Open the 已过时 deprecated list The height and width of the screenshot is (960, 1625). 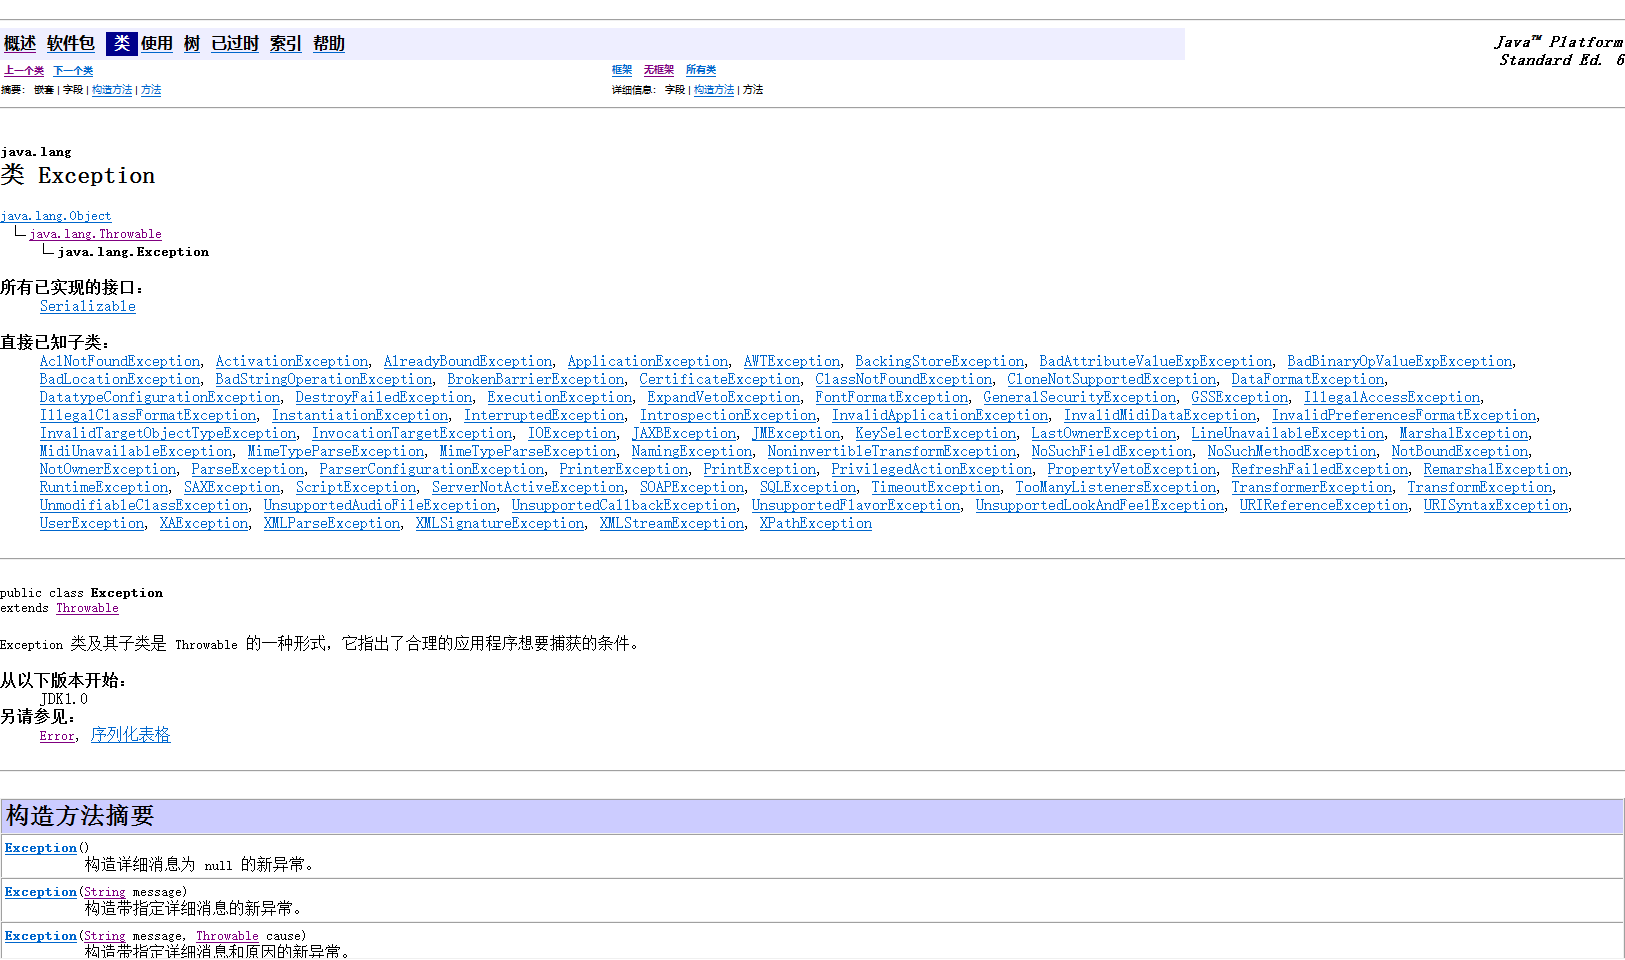coord(234,44)
